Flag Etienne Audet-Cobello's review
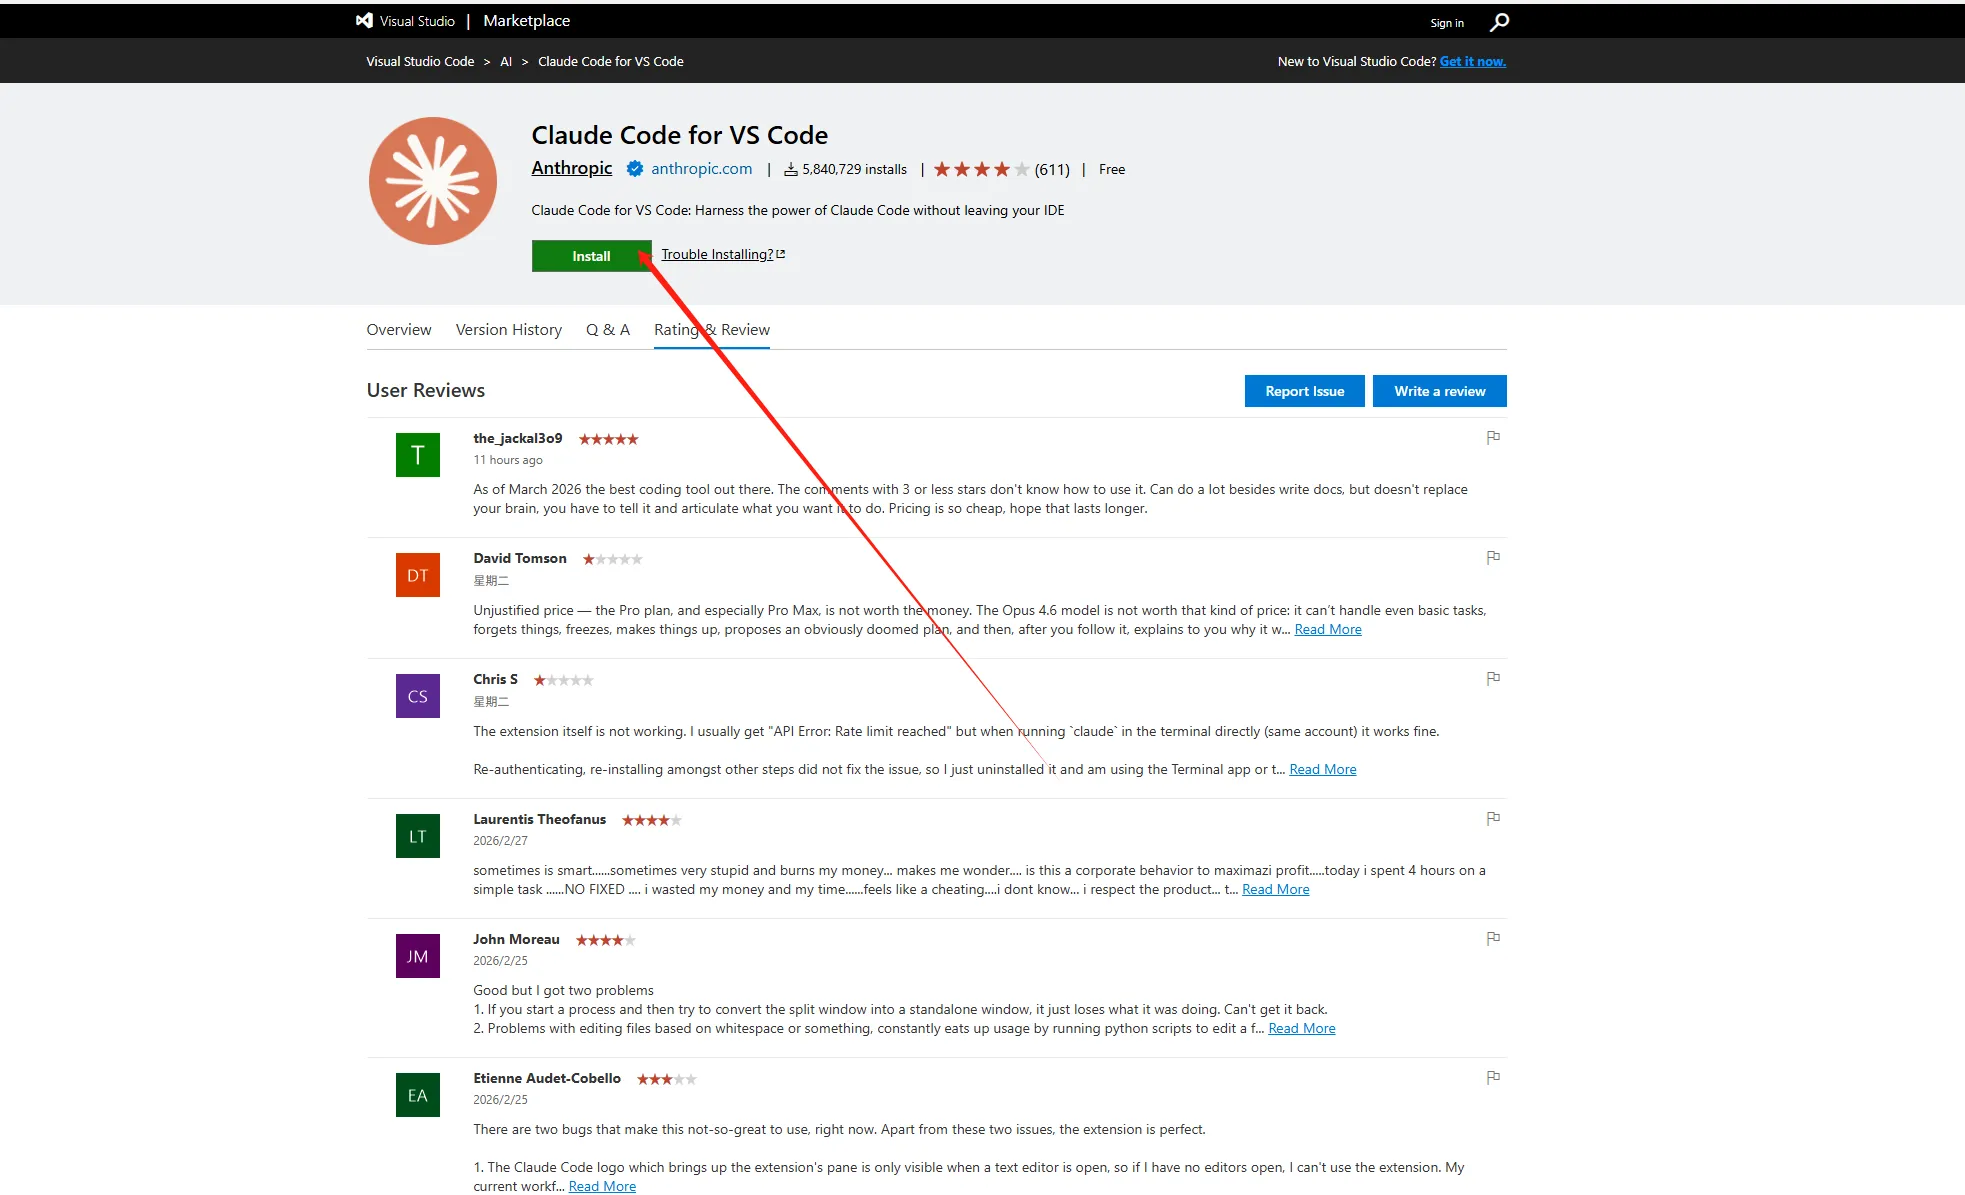Screen dimensions: 1965x1195 click(x=1493, y=1077)
